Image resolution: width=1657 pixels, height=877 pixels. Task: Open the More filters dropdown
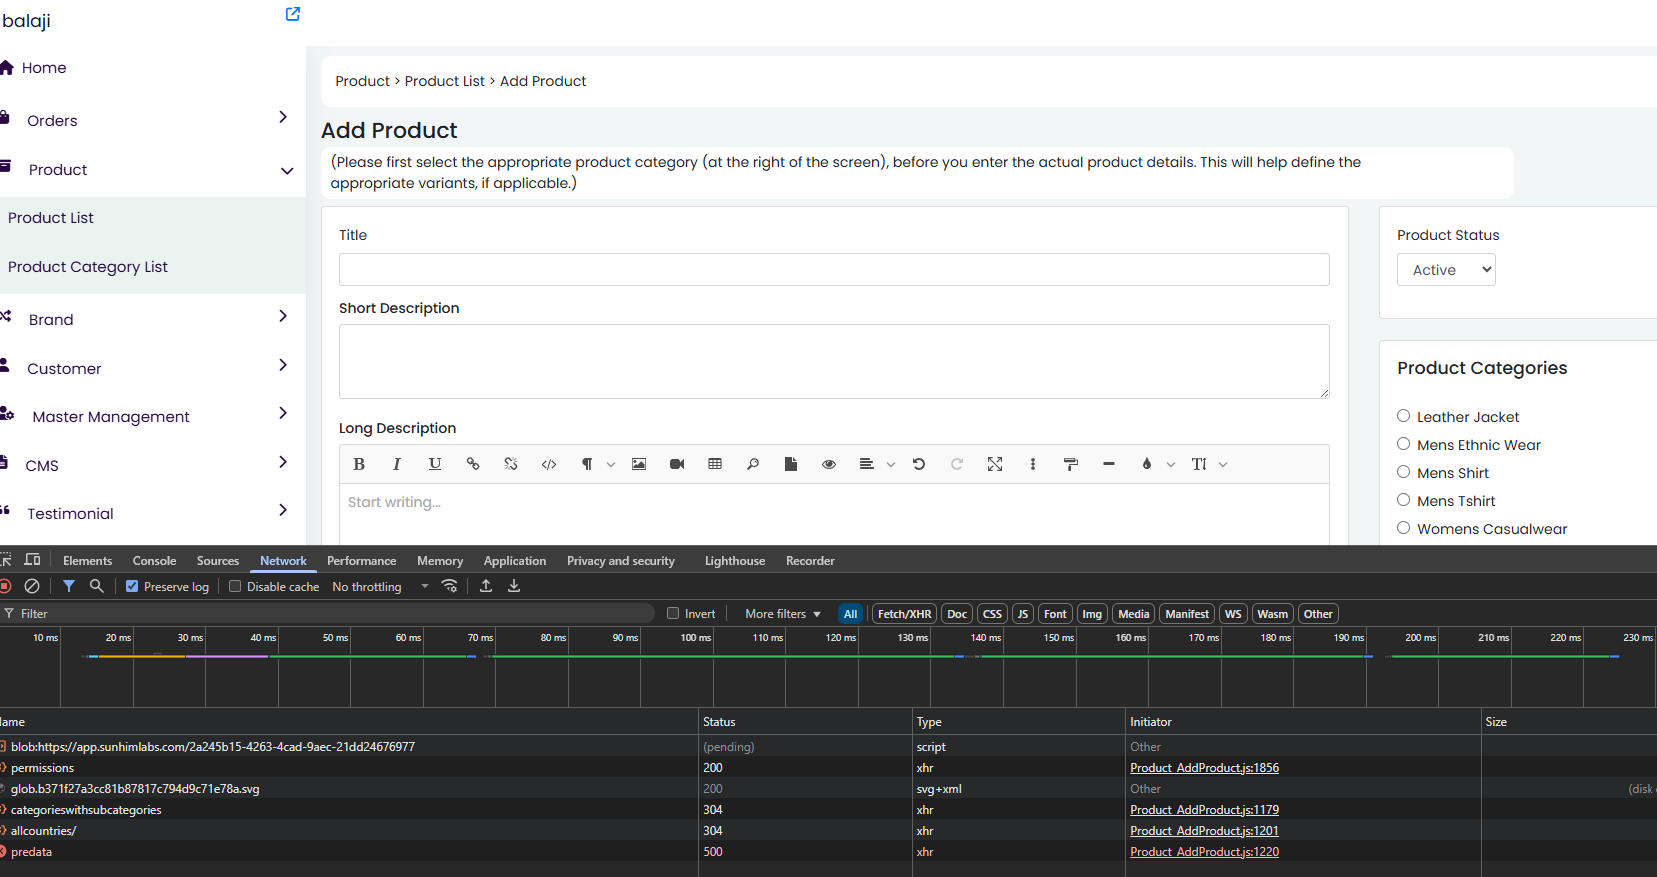(x=783, y=614)
